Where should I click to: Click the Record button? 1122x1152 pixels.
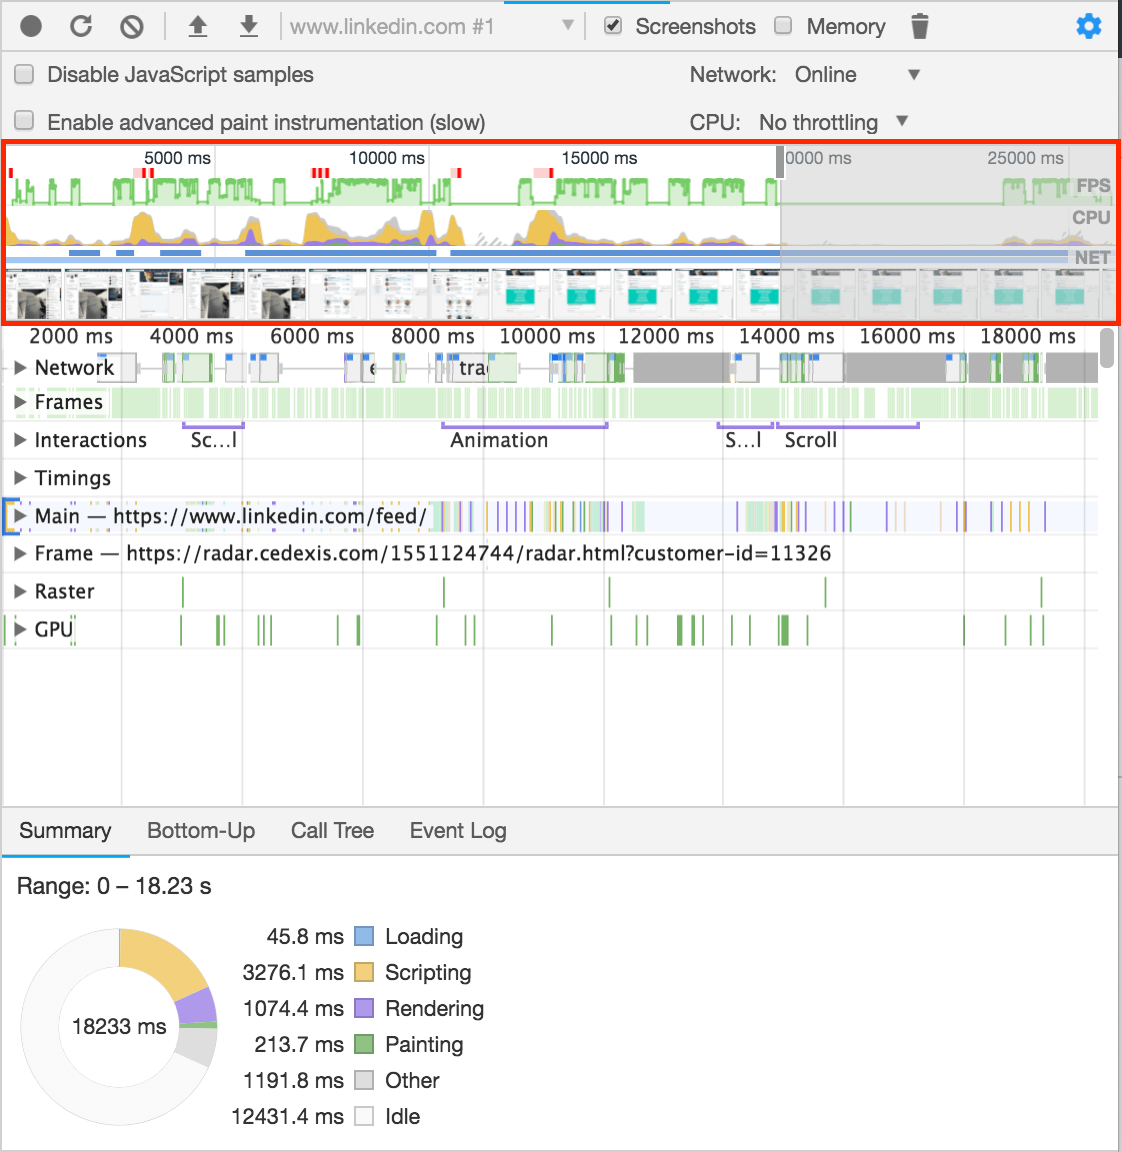[x=31, y=26]
